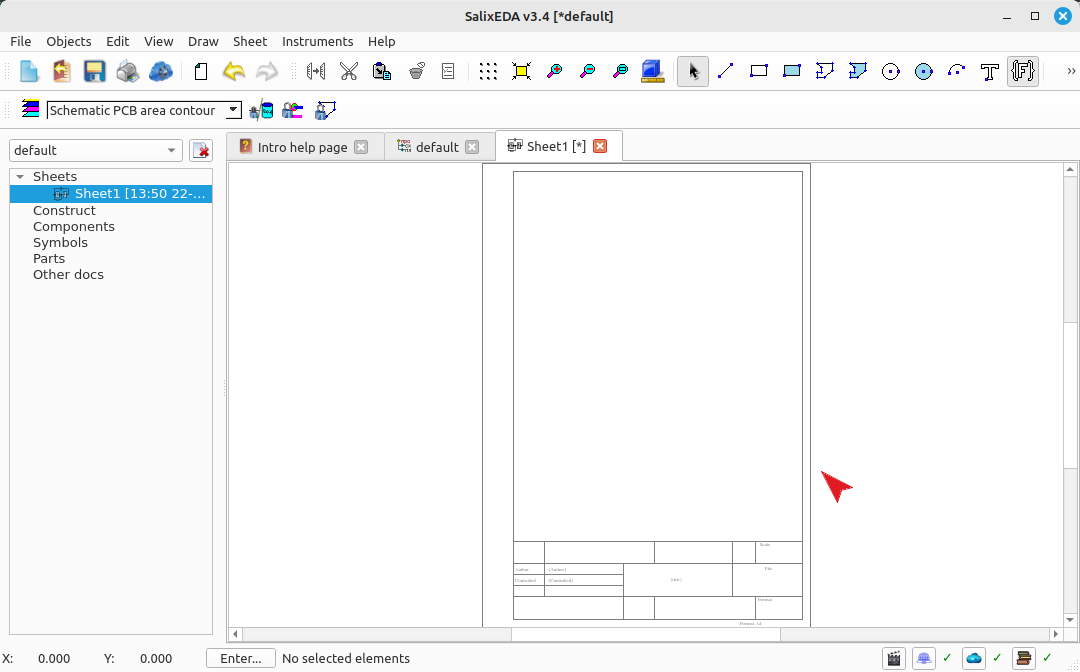This screenshot has width=1080, height=672.
Task: Click the globe network status icon
Action: 924,658
